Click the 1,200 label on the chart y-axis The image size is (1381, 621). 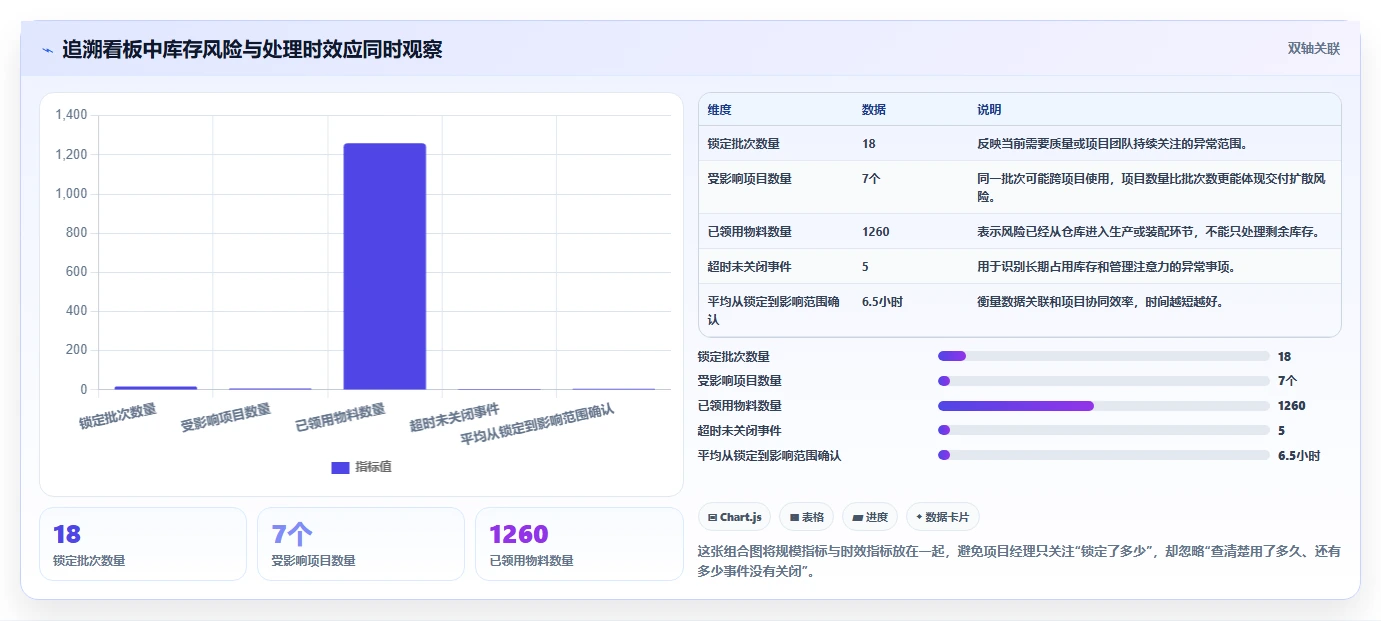72,155
